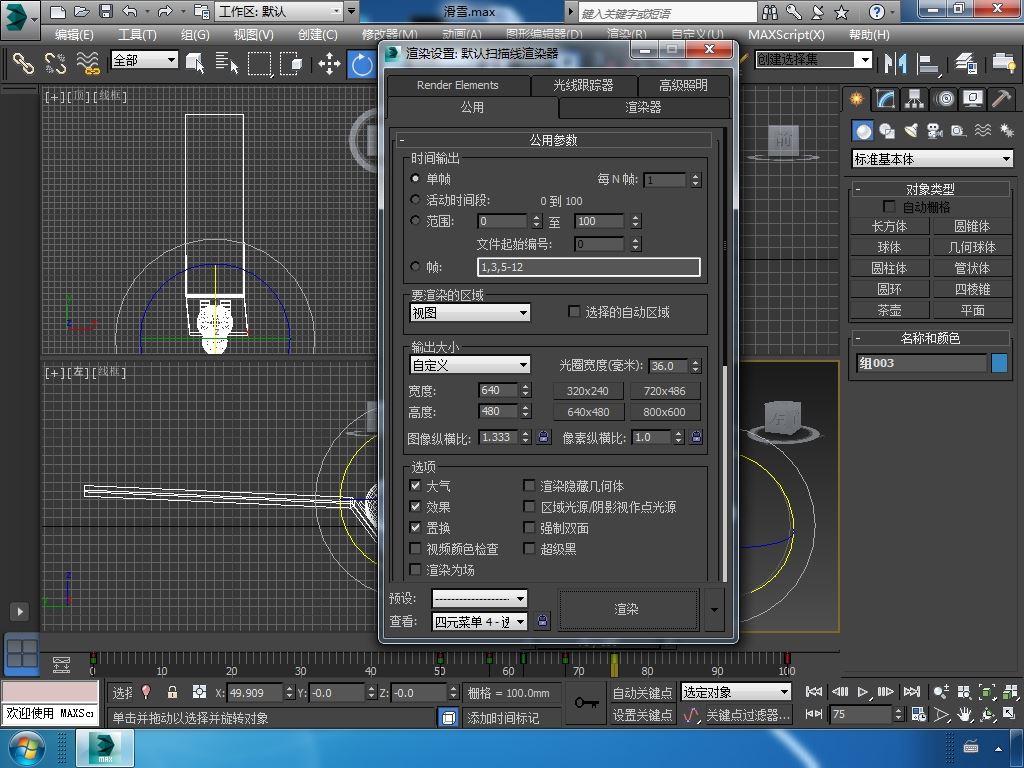Image resolution: width=1024 pixels, height=768 pixels.
Task: Open the 选定对象 key filter dropdown
Action: [735, 692]
